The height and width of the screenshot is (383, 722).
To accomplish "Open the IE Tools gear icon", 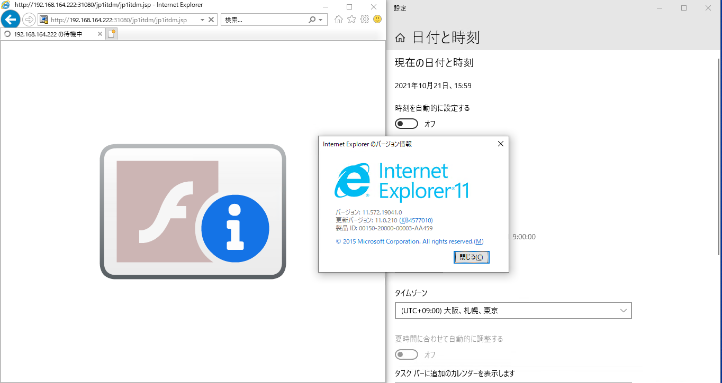I will point(364,19).
